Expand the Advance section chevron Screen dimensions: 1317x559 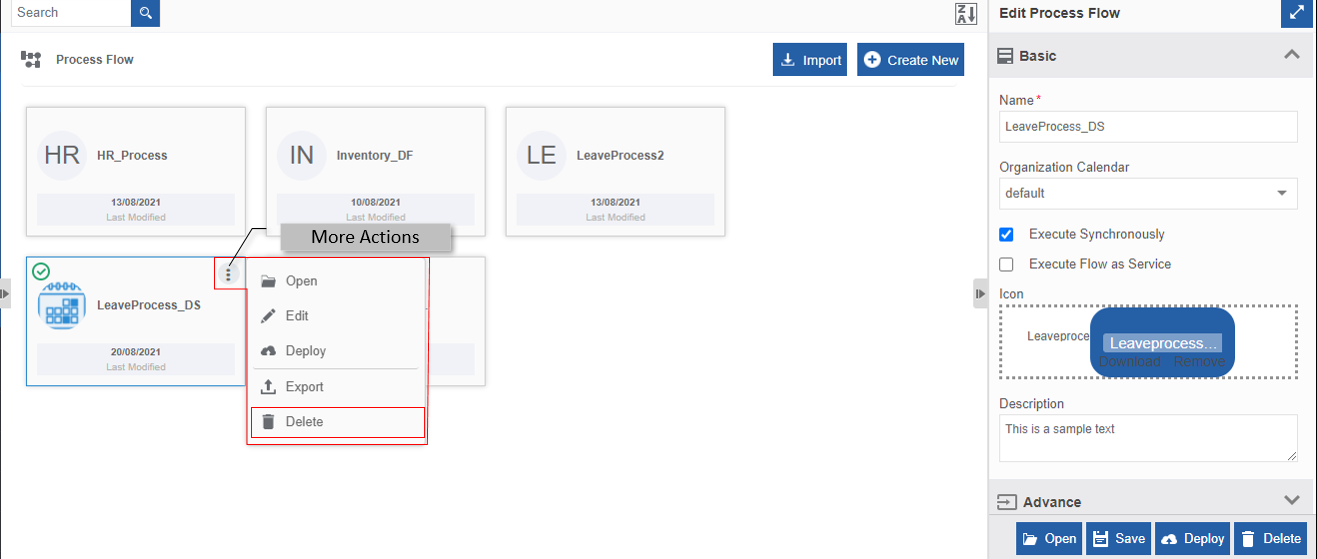[1291, 500]
